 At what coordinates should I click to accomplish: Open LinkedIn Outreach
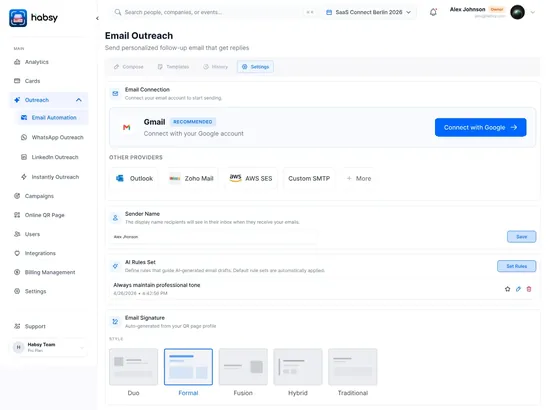(x=51, y=157)
